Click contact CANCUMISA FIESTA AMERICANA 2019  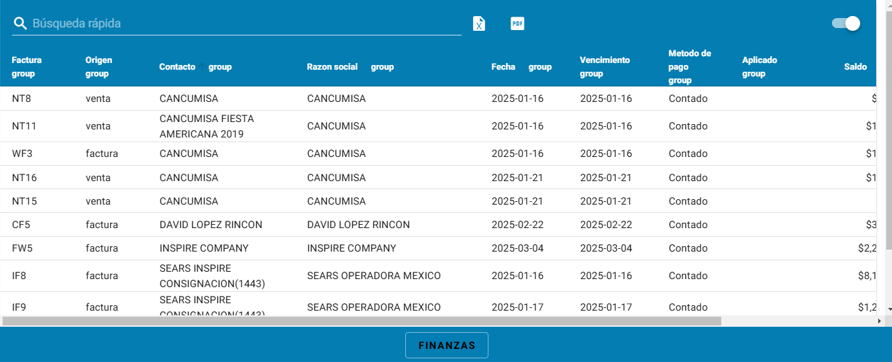(207, 126)
